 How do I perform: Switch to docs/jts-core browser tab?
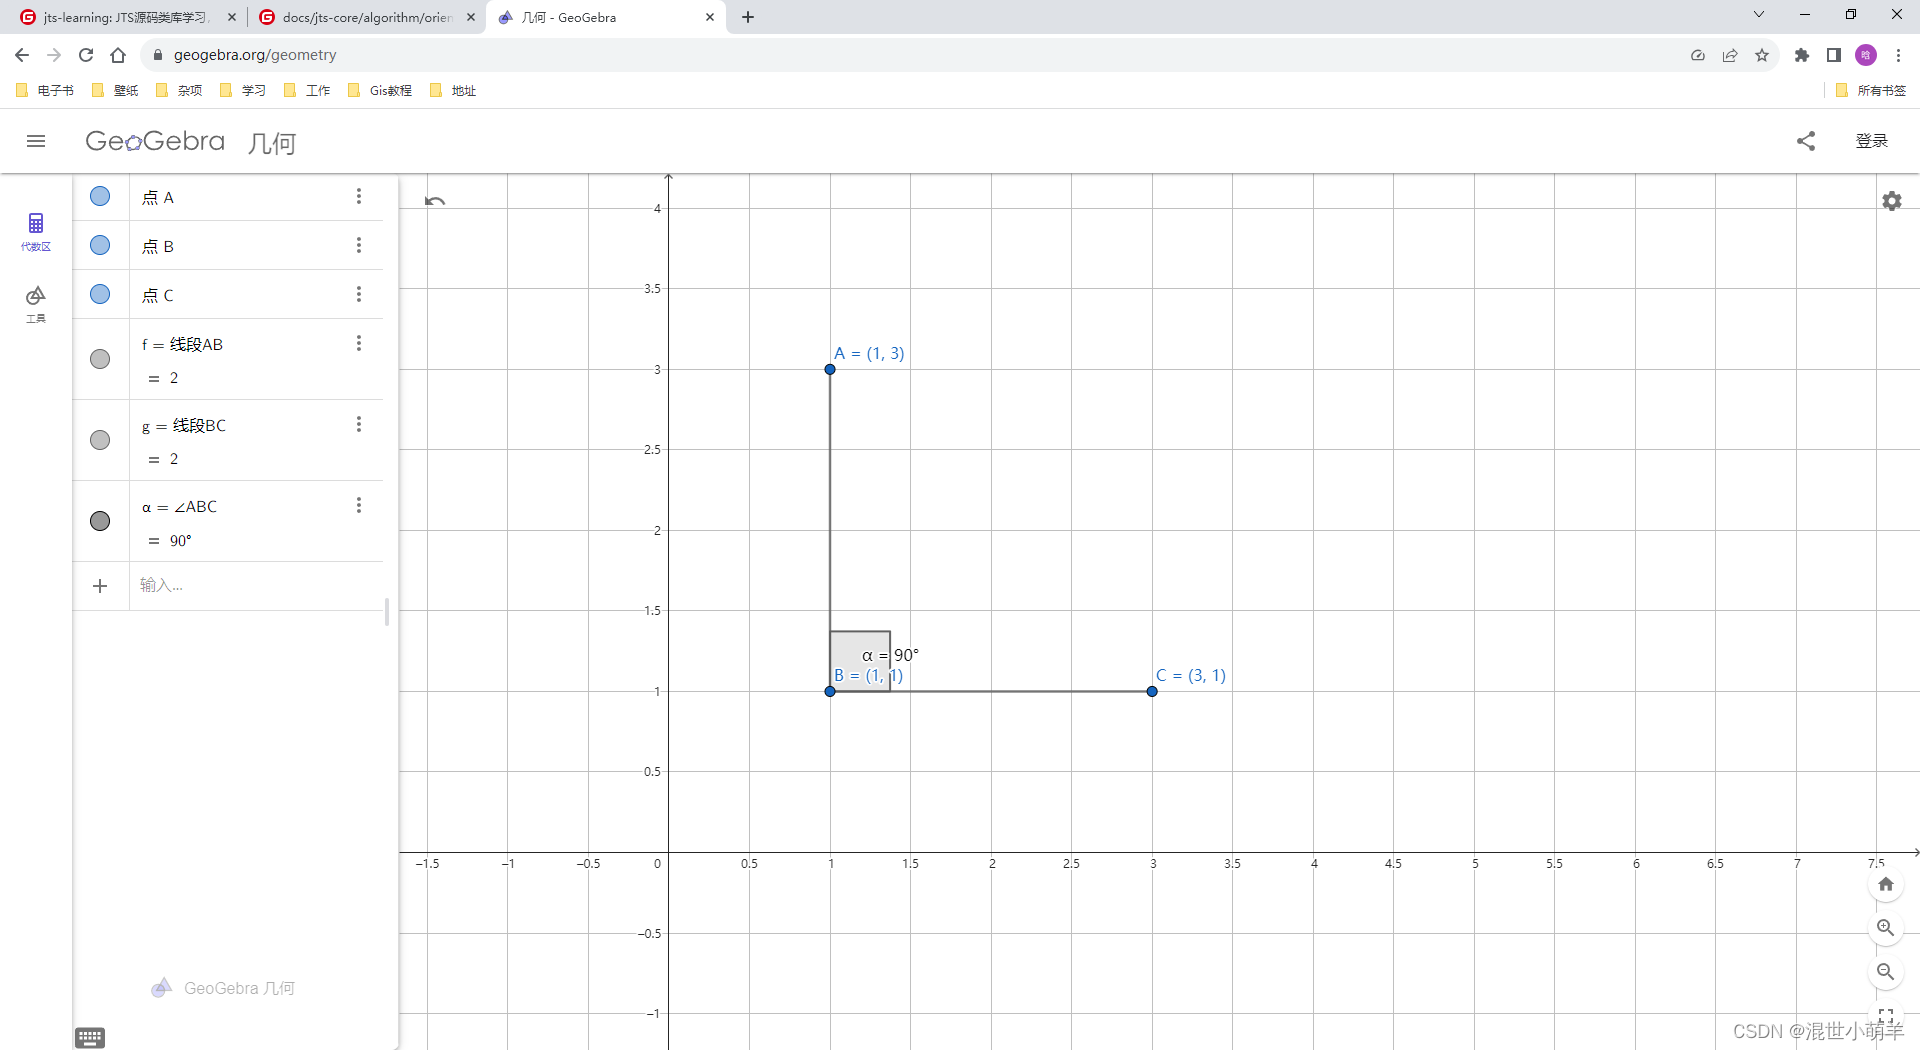tap(367, 17)
